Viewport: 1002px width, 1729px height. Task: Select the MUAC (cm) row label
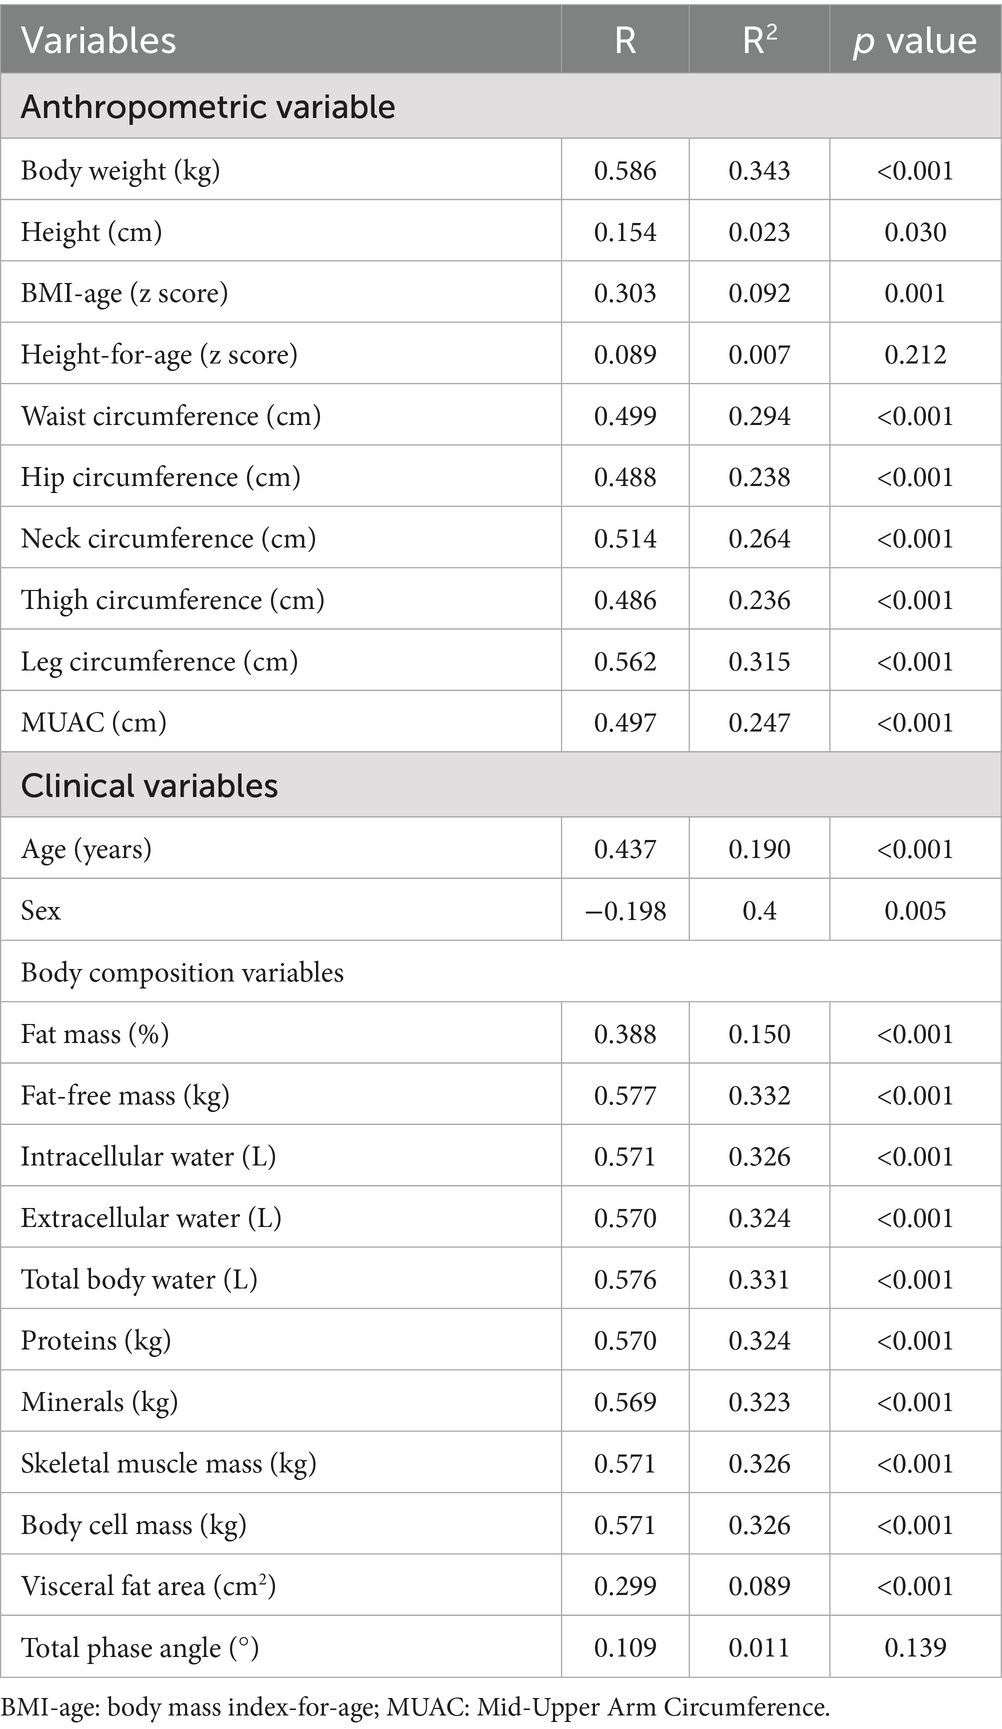[94, 723]
